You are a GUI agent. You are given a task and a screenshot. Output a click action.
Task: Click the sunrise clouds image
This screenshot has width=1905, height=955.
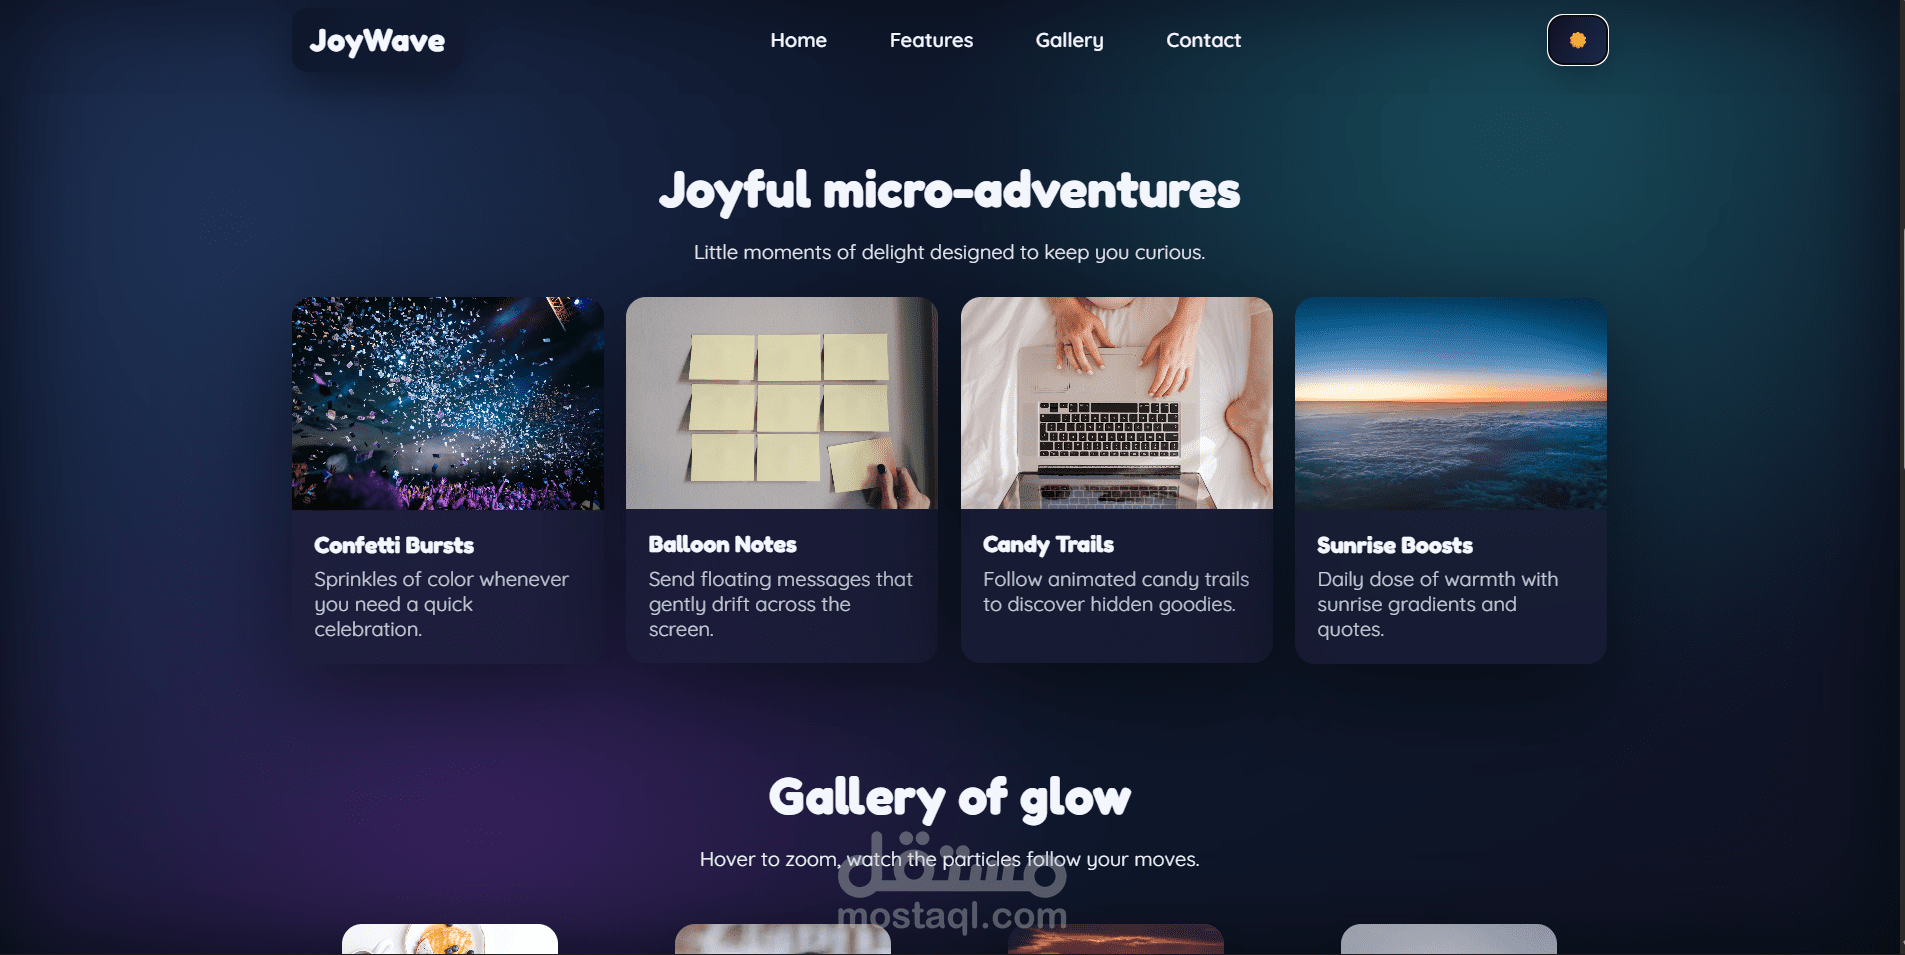coord(1451,403)
